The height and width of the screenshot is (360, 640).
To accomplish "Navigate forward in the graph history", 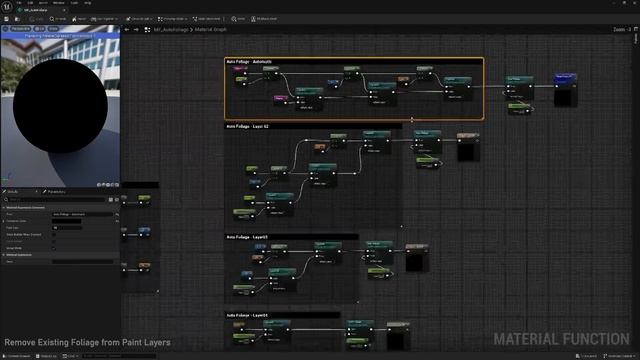I will coord(136,29).
